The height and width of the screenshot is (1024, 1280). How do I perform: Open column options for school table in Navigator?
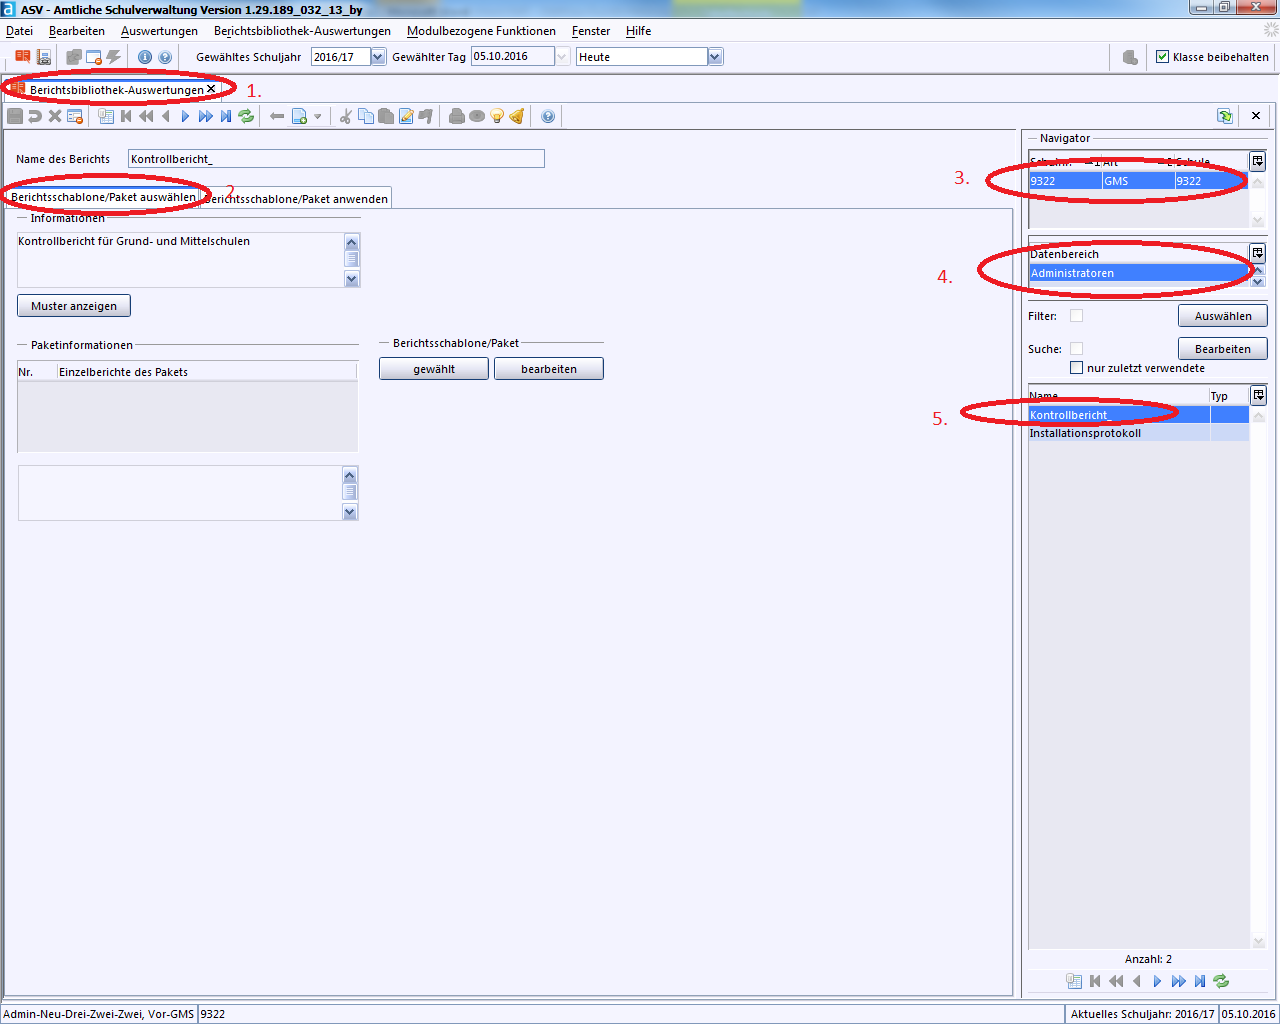click(x=1258, y=160)
